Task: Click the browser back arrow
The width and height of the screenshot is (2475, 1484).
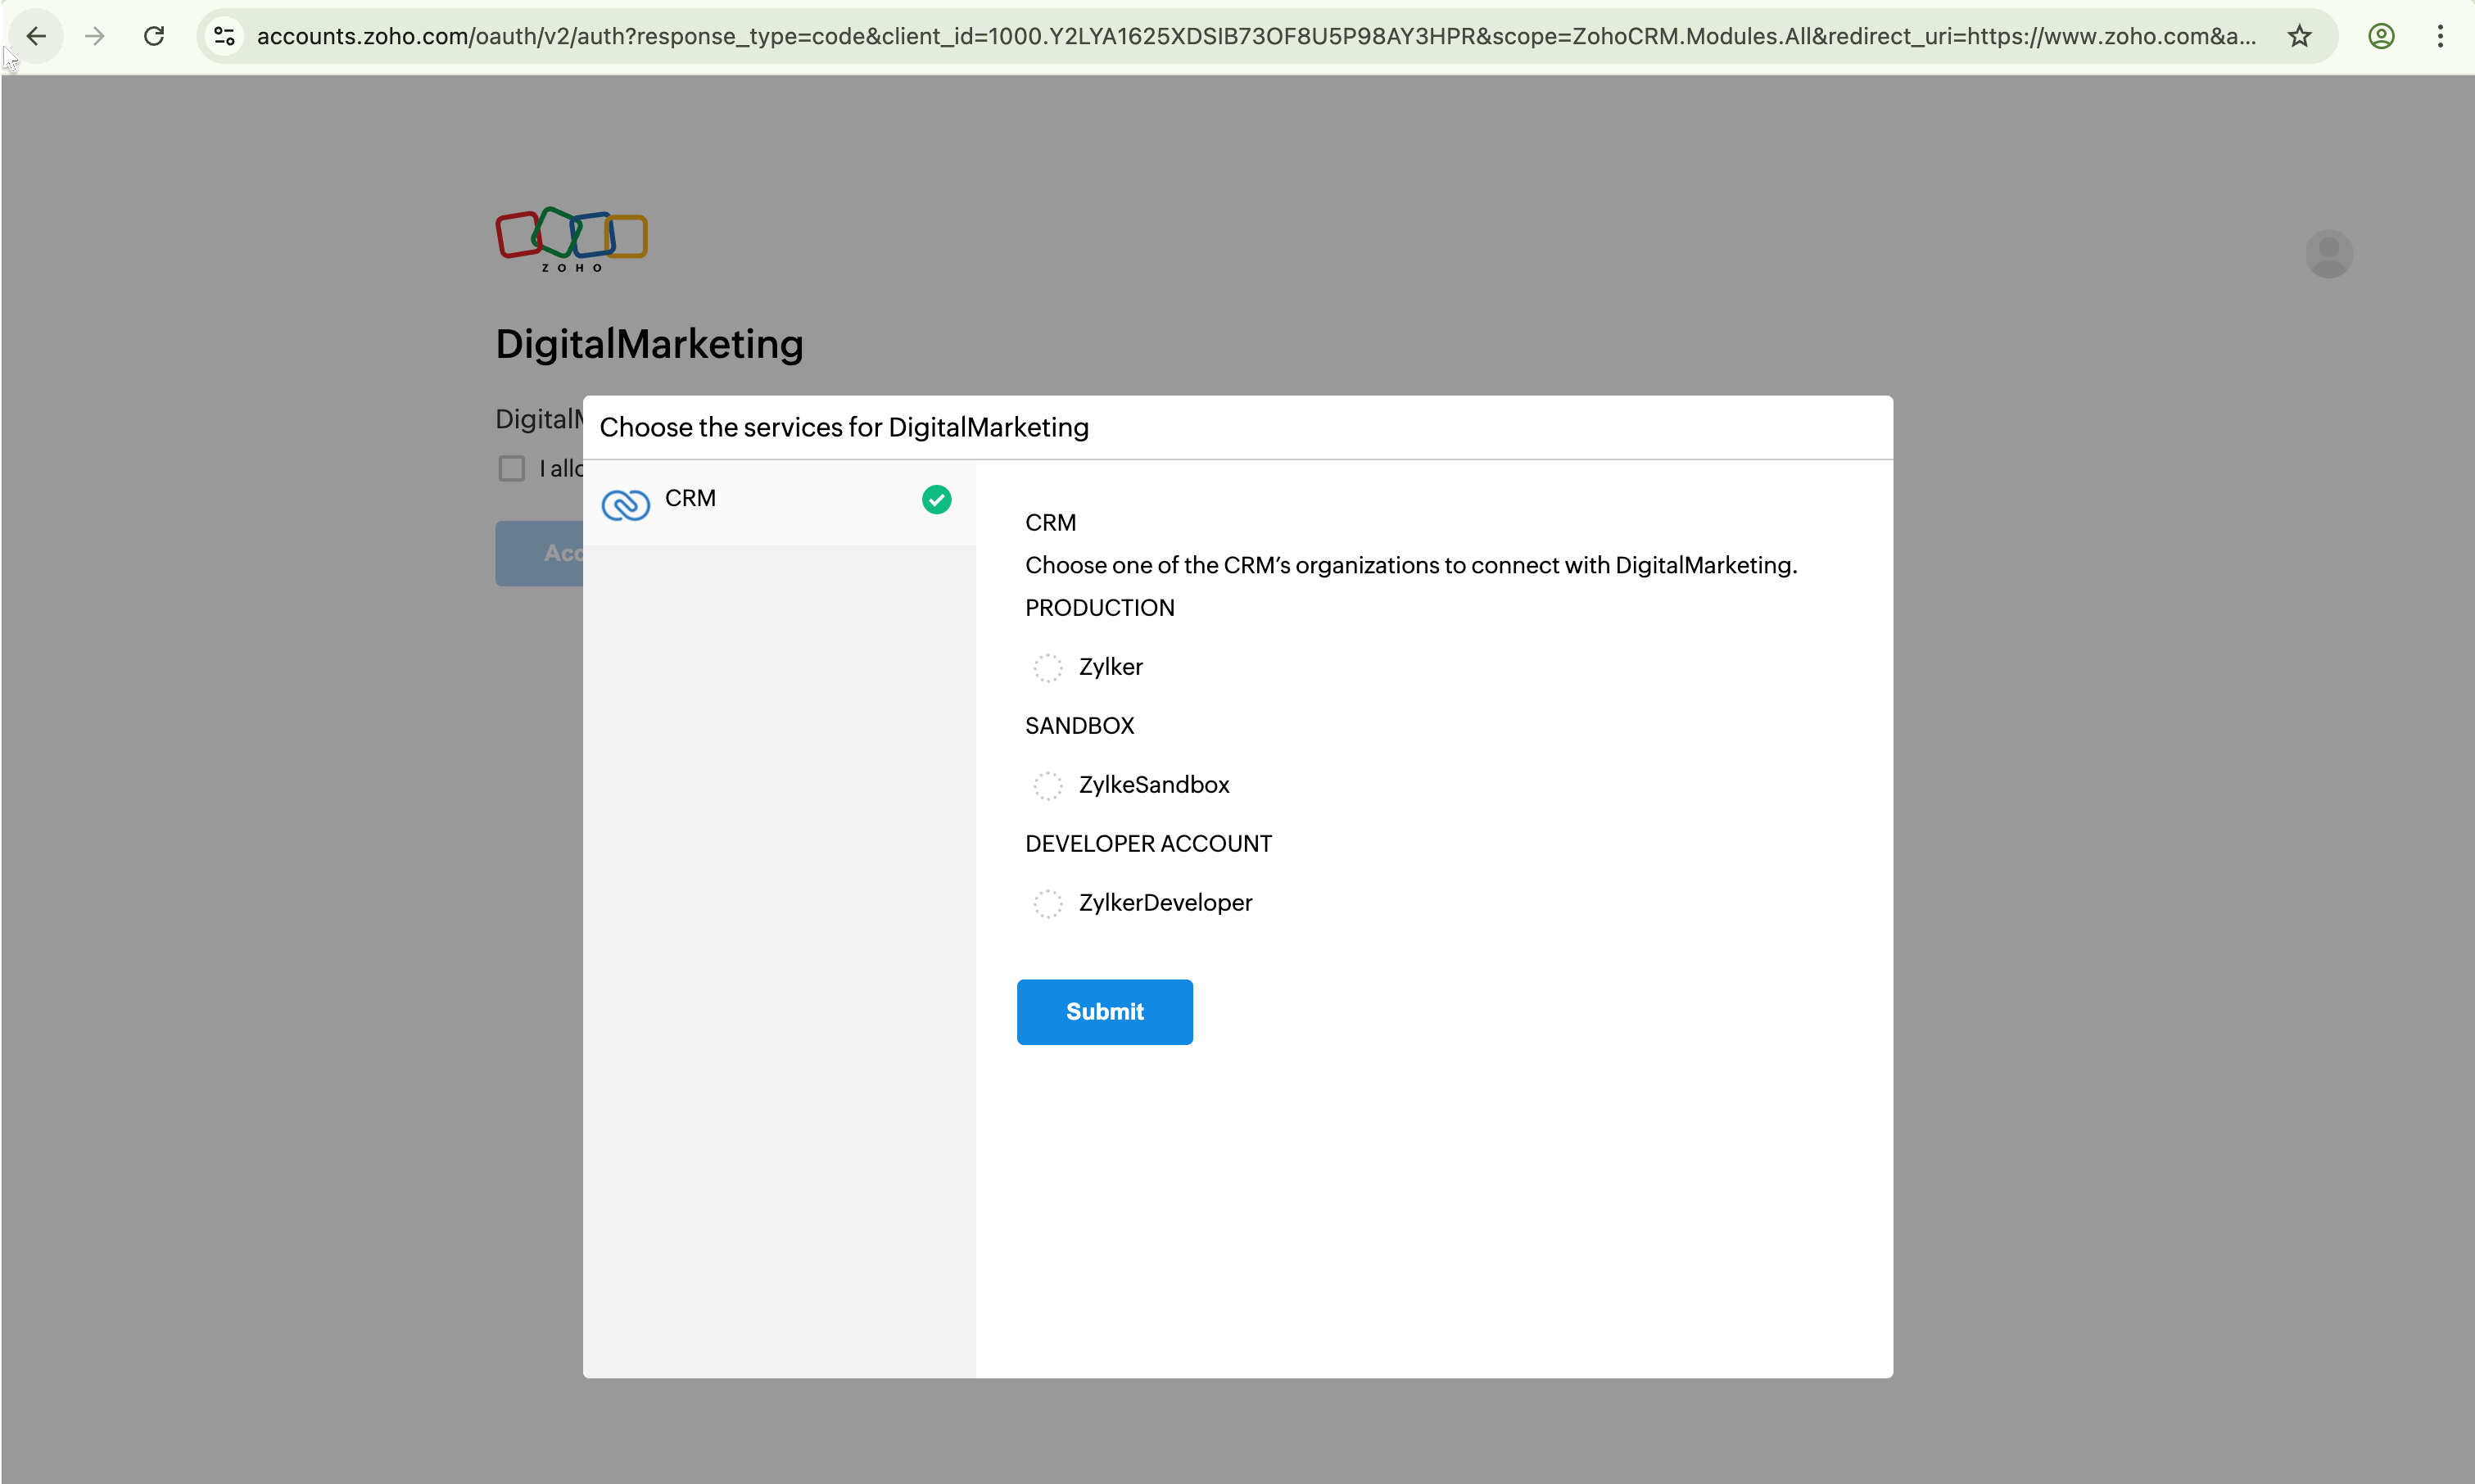Action: (x=37, y=37)
